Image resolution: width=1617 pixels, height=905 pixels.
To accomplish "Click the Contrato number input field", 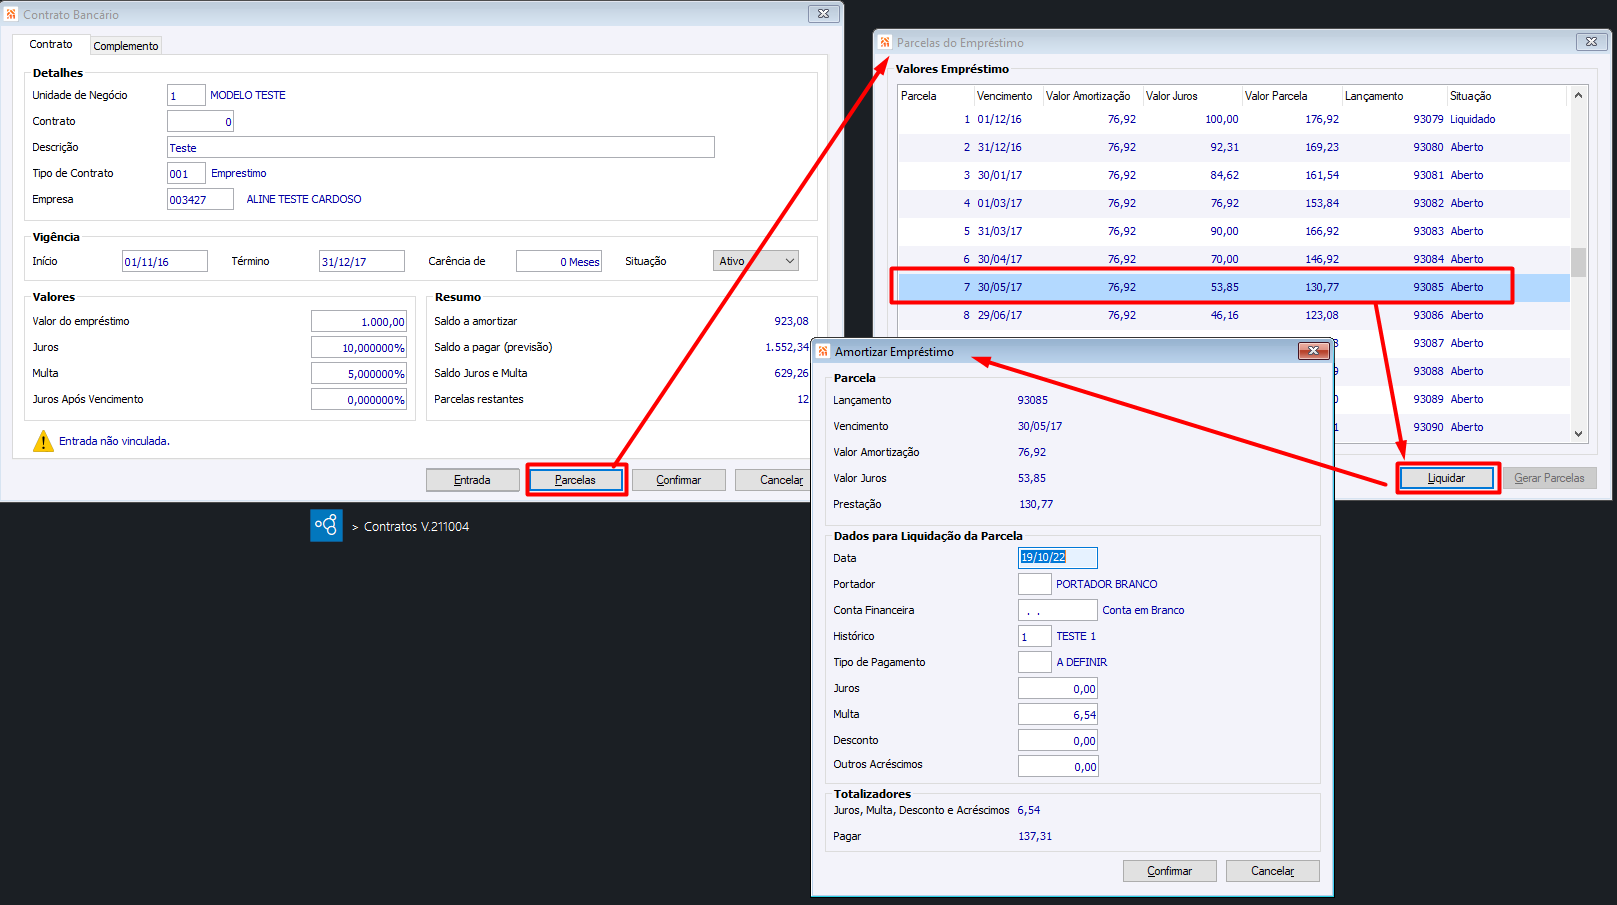I will 200,121.
